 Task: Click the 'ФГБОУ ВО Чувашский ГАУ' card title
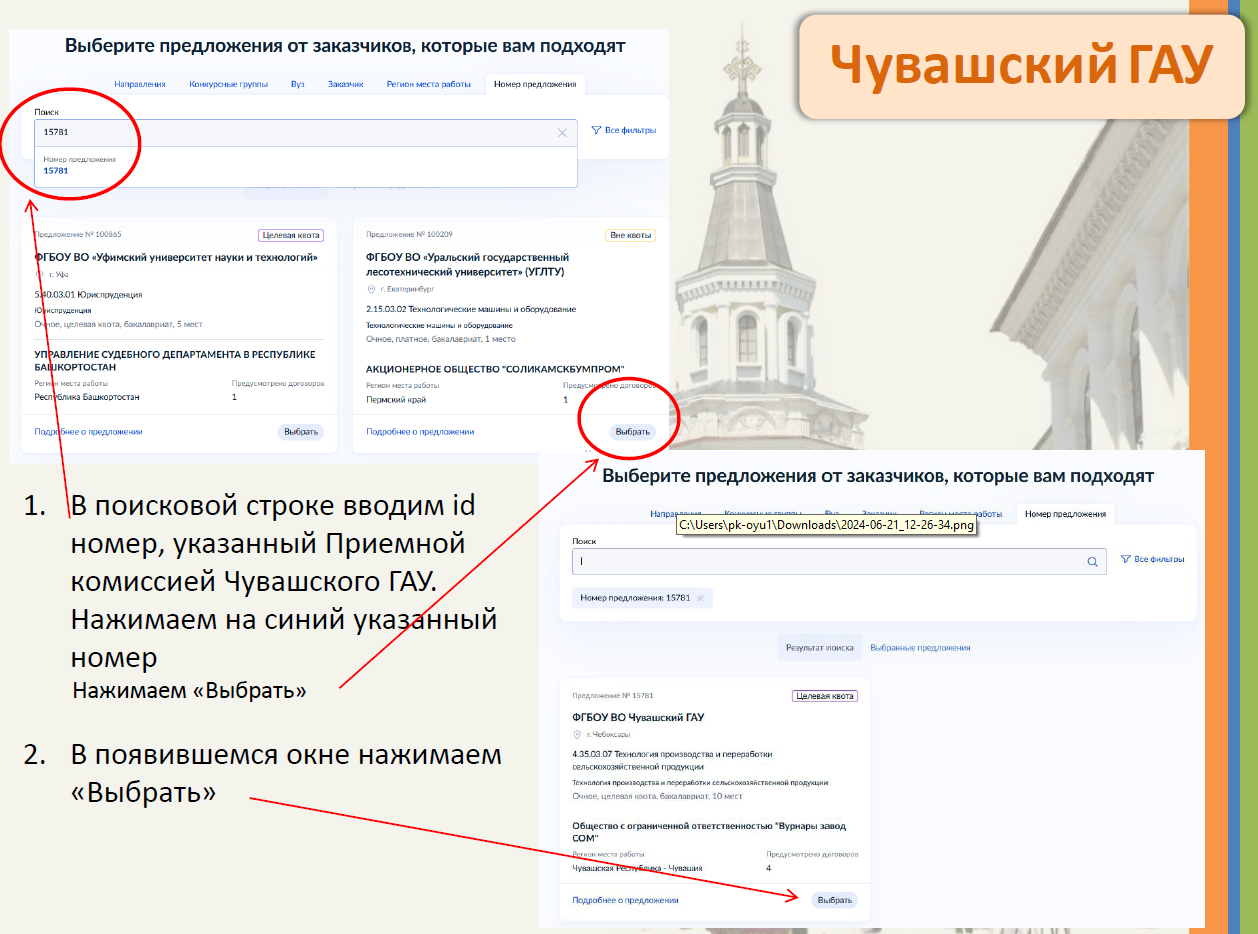[x=638, y=718]
